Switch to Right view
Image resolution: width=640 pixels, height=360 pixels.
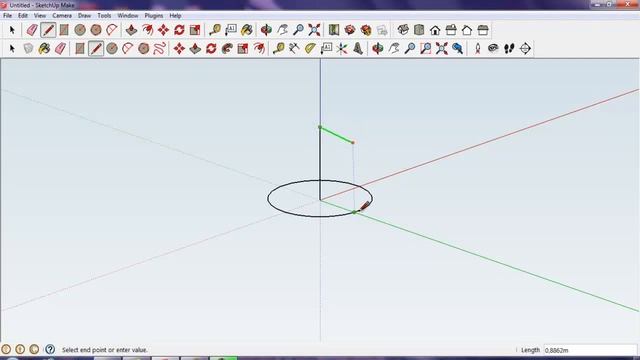click(x=451, y=30)
